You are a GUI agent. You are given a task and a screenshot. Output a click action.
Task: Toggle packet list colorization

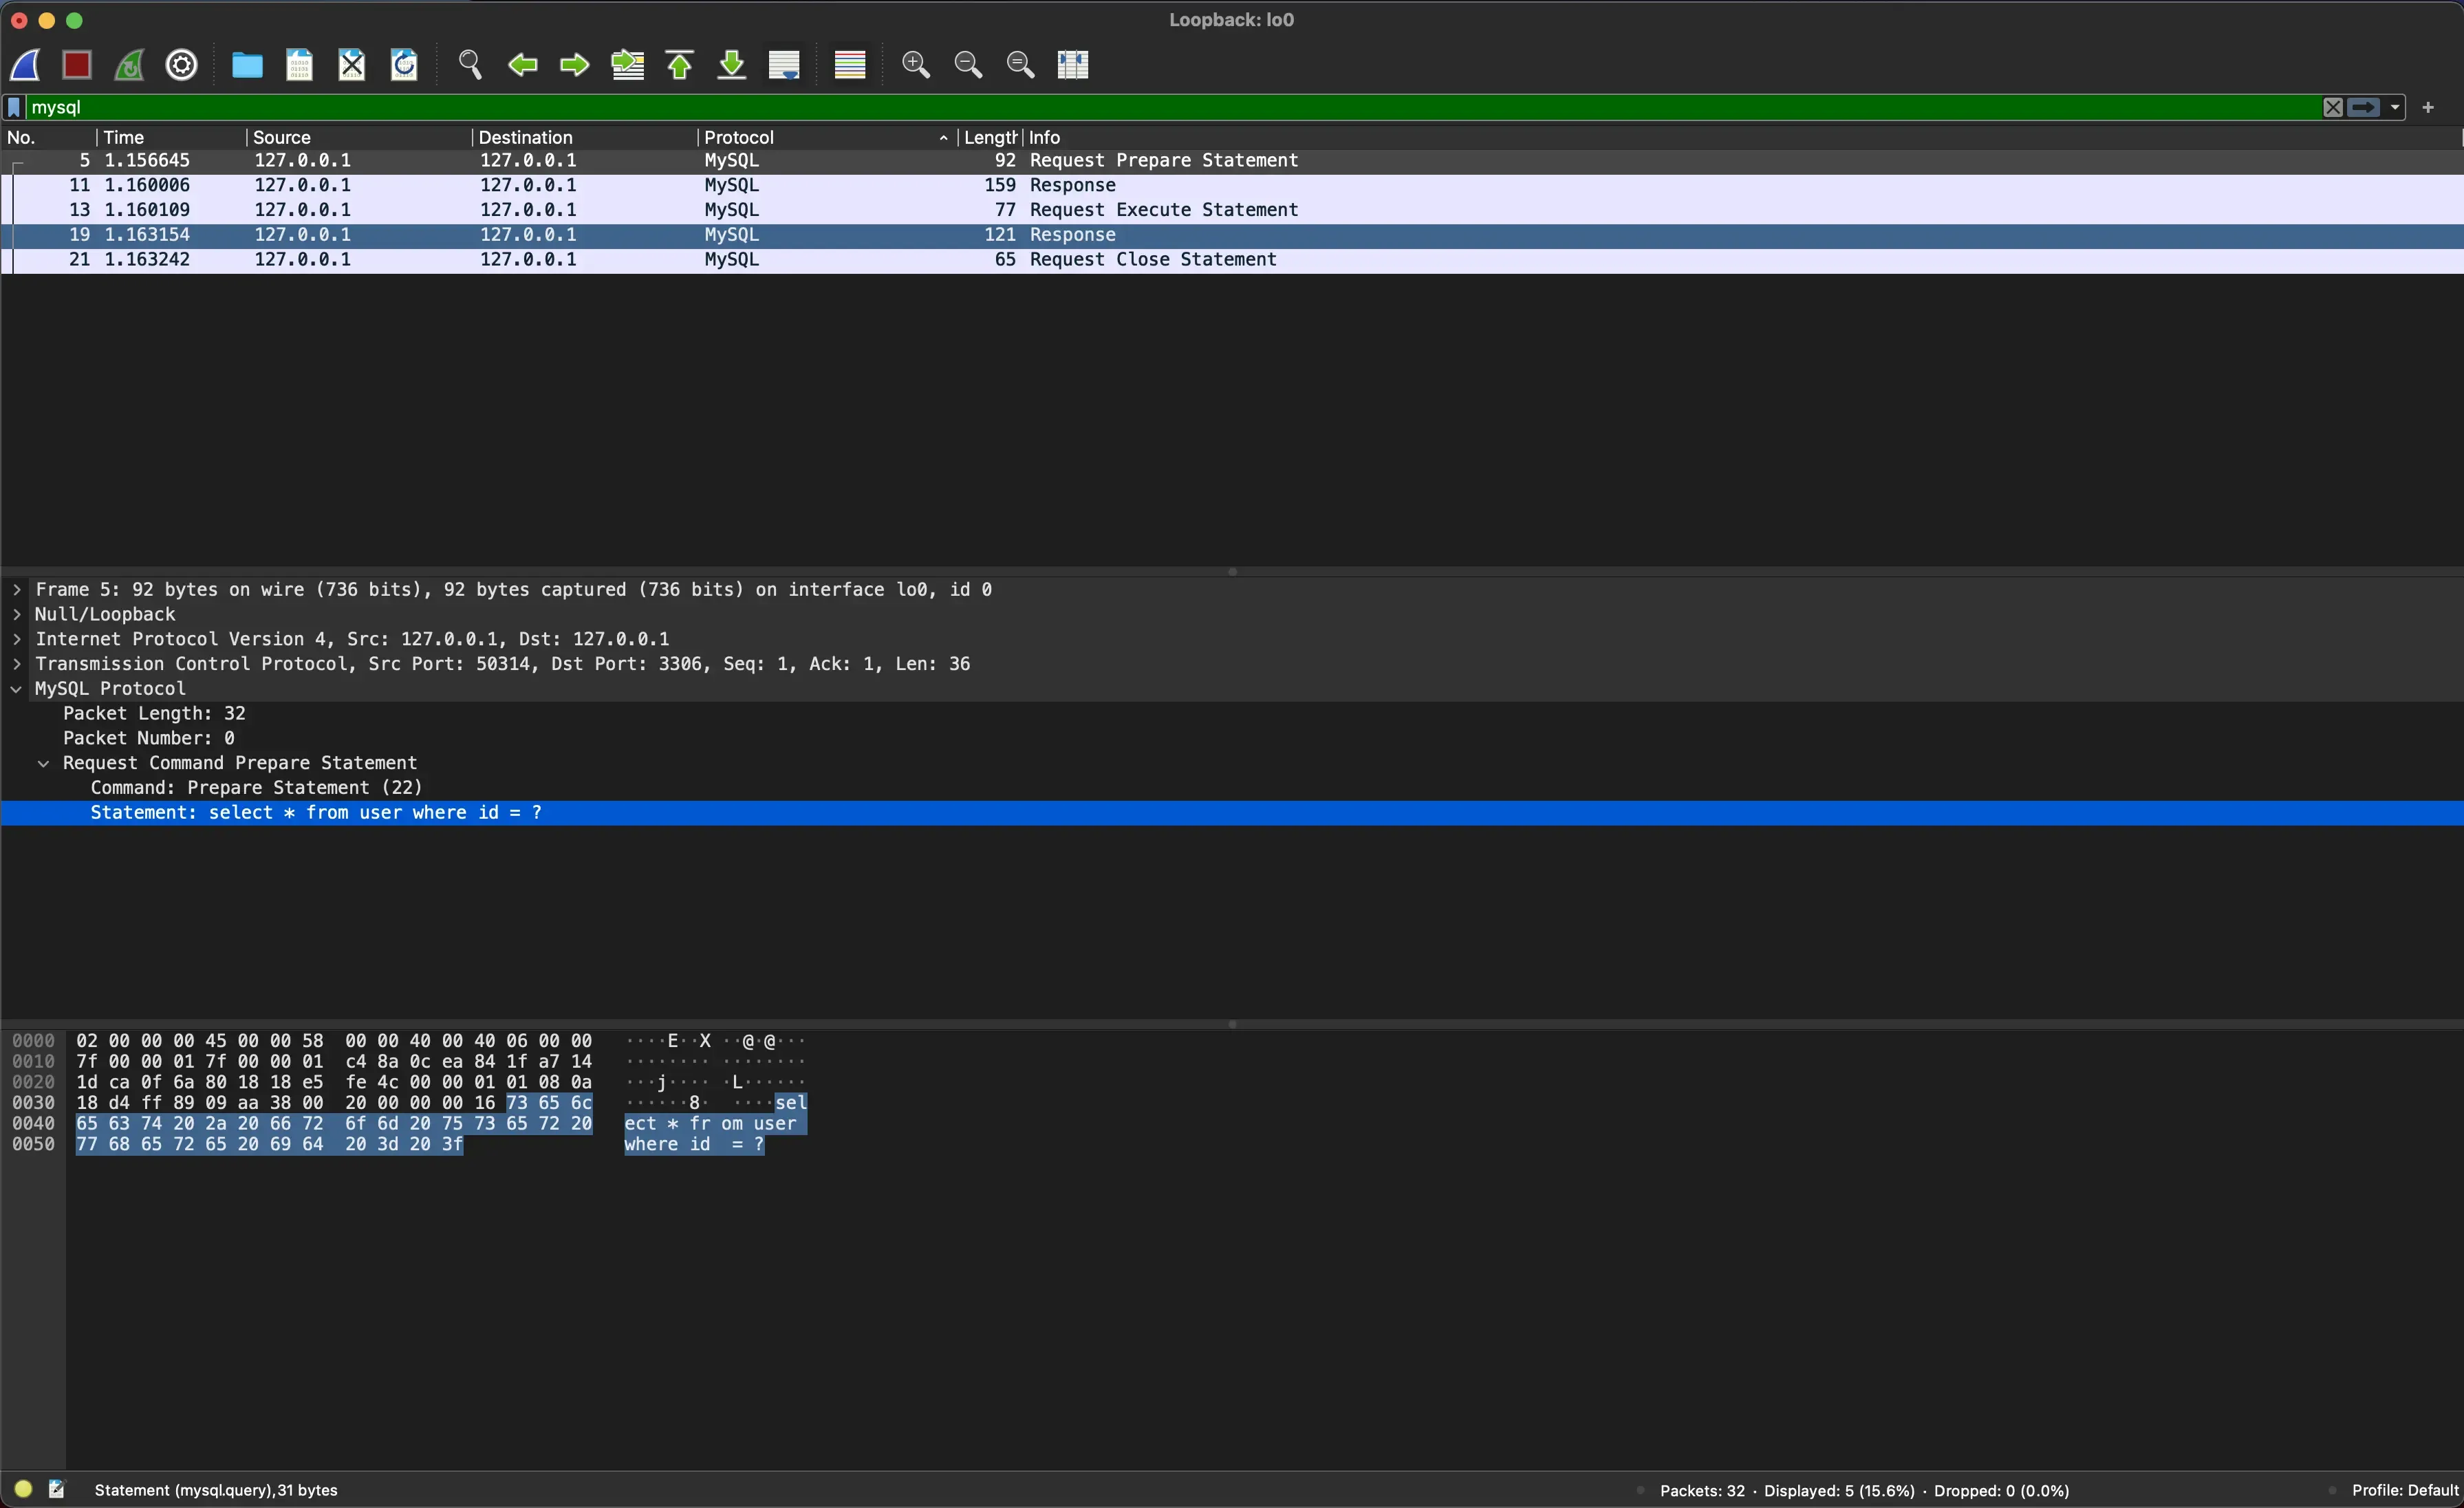pyautogui.click(x=850, y=65)
